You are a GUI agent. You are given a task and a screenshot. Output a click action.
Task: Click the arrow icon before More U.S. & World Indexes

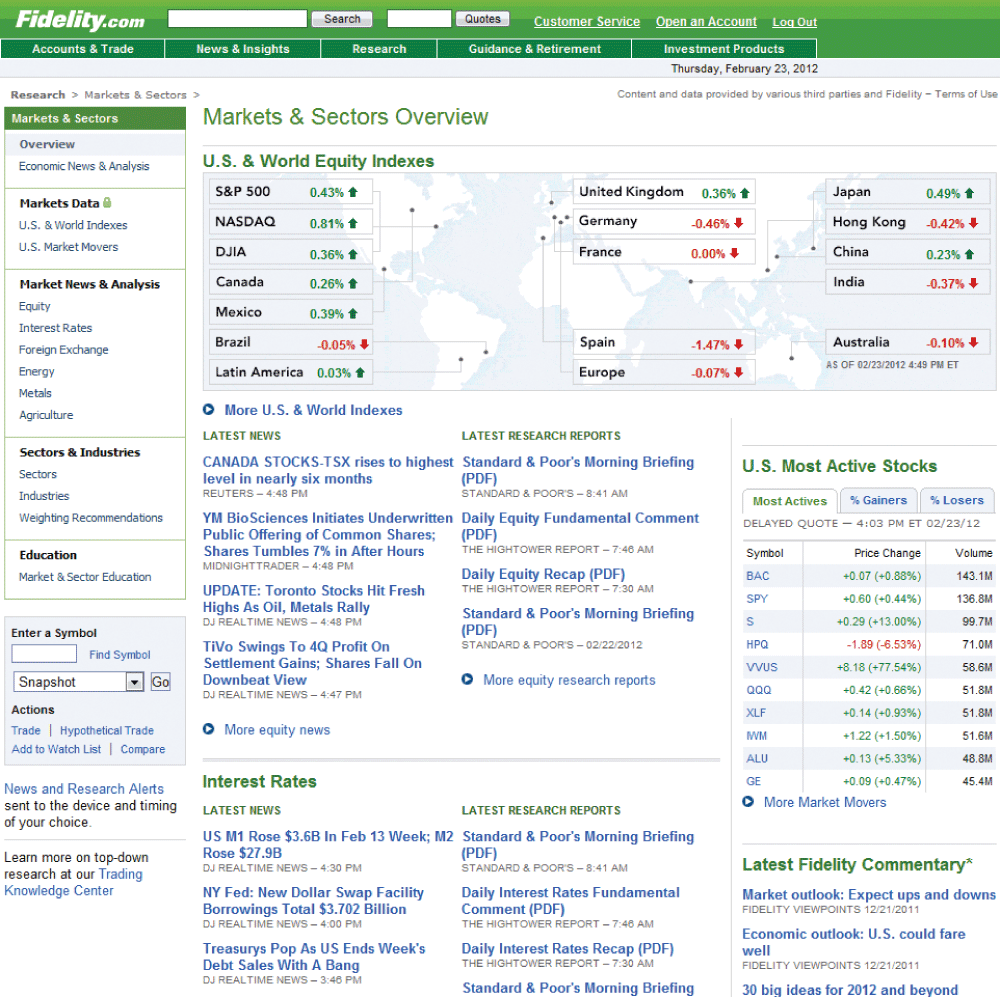[209, 409]
